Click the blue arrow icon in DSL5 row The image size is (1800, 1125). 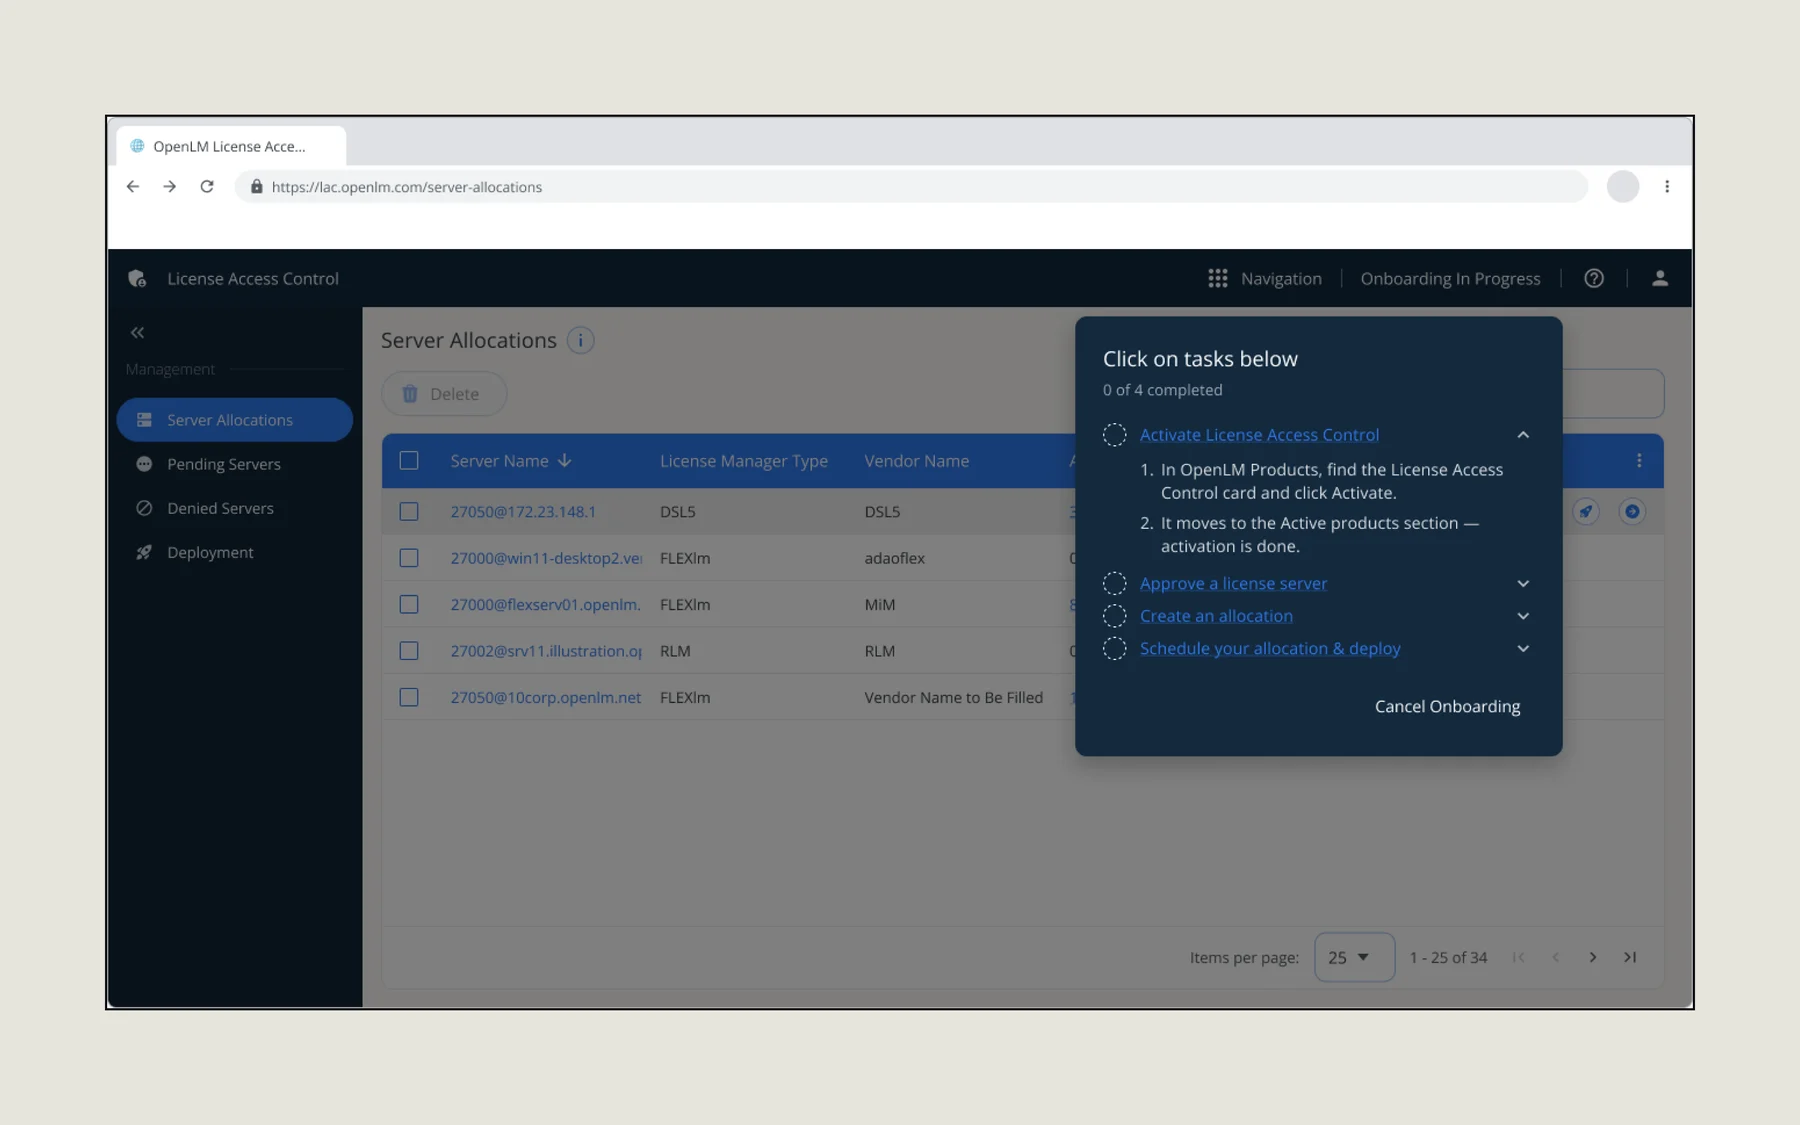tap(1632, 512)
